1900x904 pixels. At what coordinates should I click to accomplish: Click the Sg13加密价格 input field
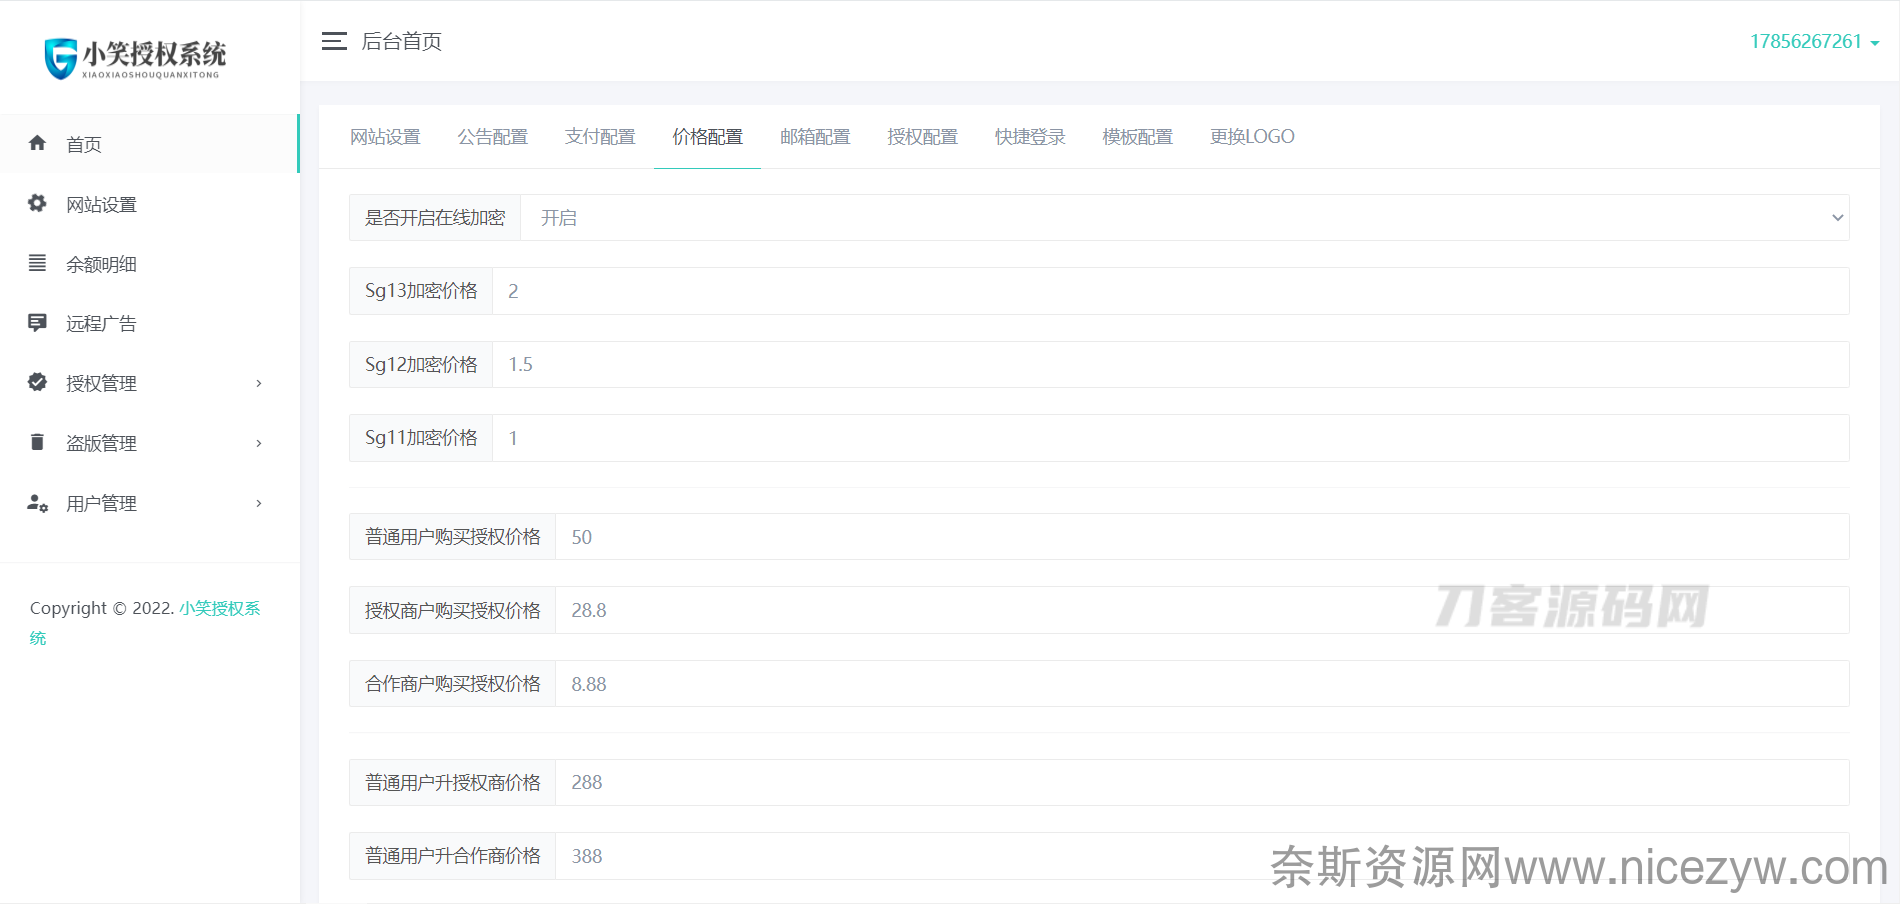[x=1170, y=291]
